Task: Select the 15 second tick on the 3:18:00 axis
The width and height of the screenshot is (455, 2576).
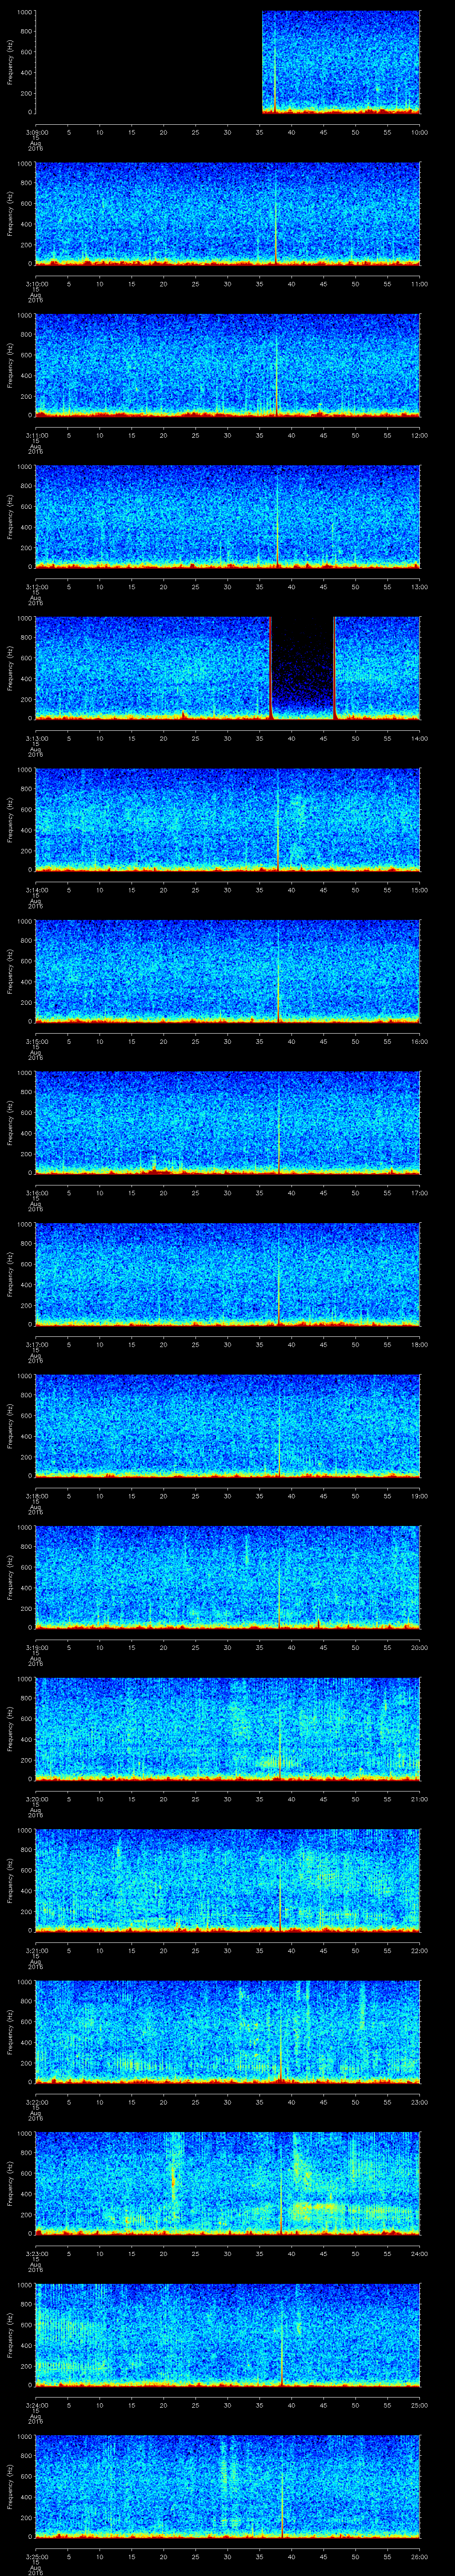Action: [x=131, y=1495]
